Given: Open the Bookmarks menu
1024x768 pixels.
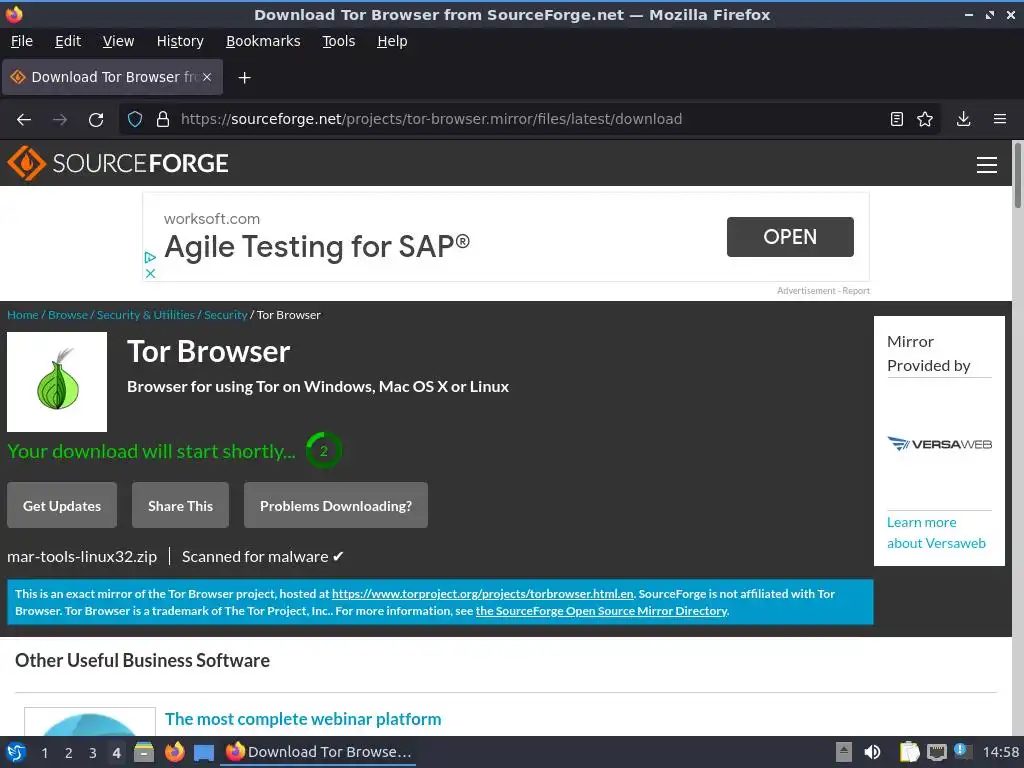Looking at the screenshot, I should click(263, 41).
